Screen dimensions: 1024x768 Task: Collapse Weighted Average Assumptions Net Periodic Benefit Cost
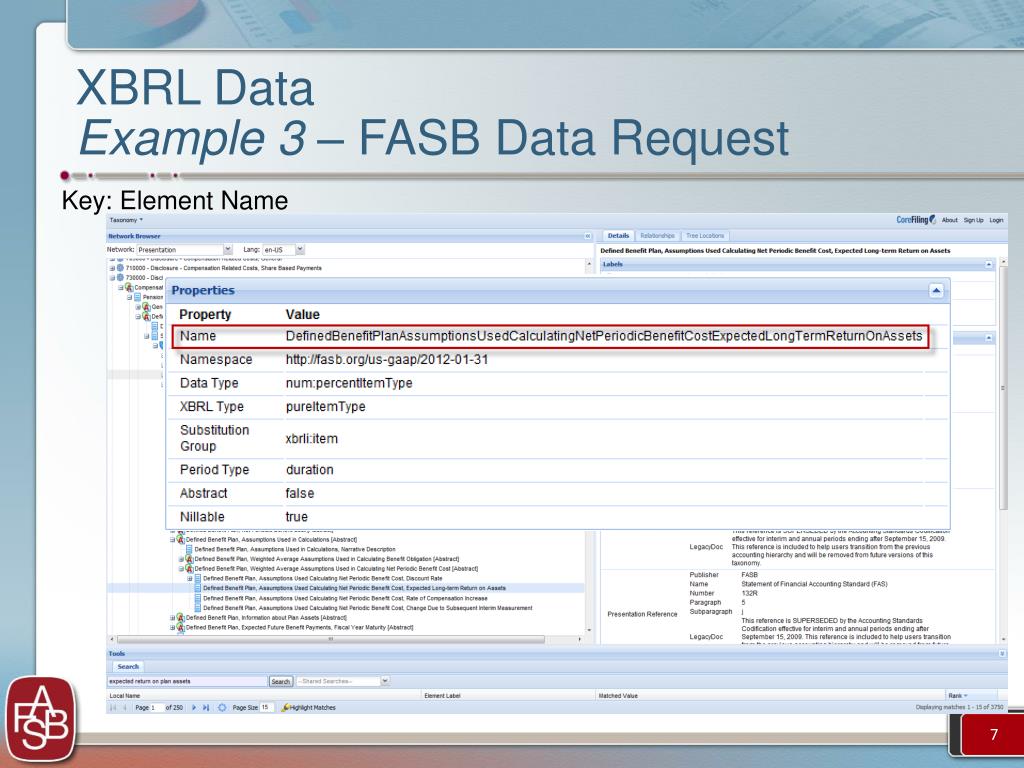(181, 569)
